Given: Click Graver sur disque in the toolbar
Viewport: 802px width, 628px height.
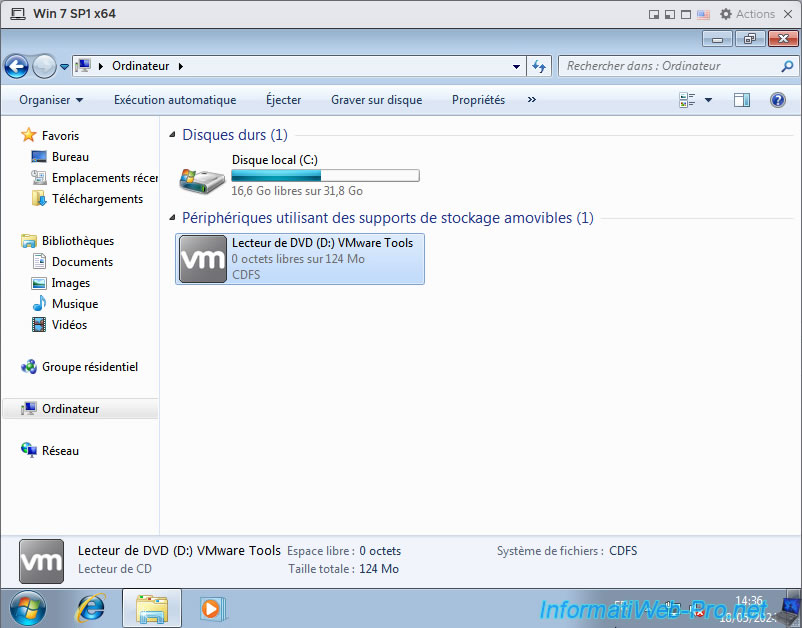Looking at the screenshot, I should [x=376, y=100].
